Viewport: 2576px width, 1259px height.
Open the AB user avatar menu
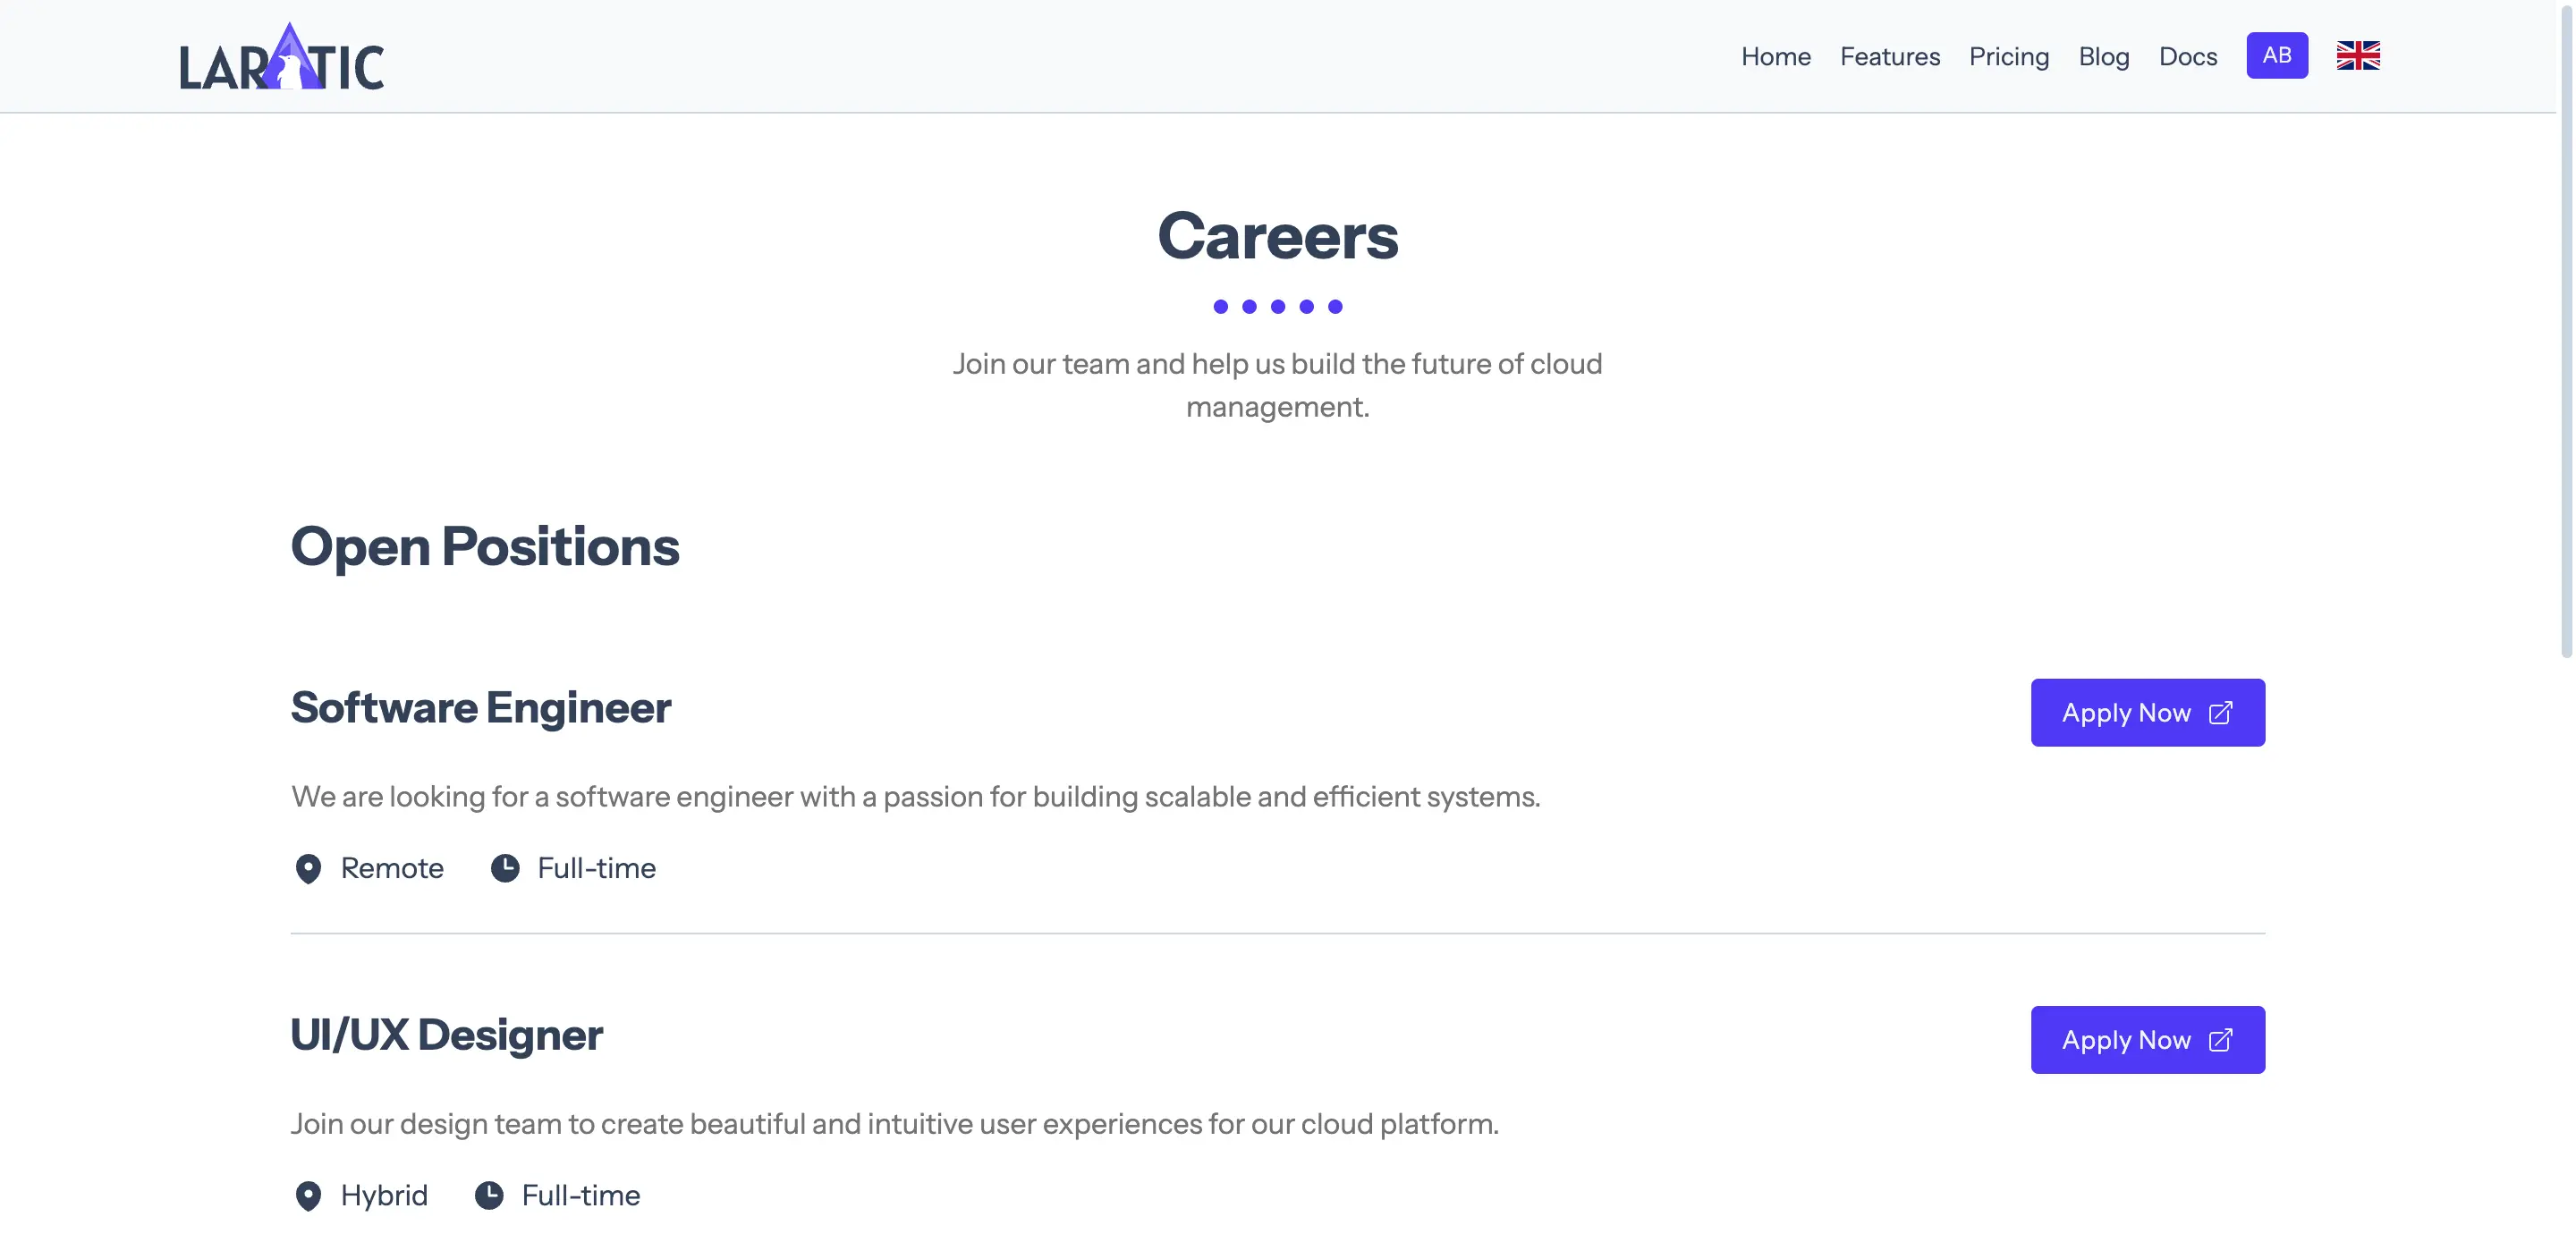point(2277,56)
